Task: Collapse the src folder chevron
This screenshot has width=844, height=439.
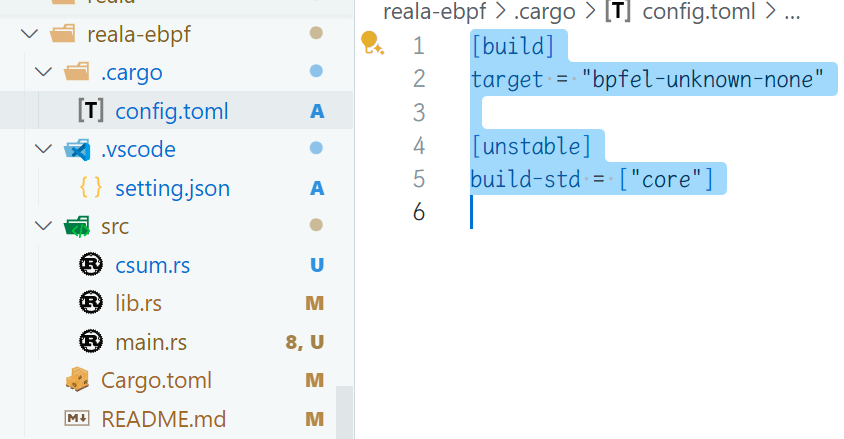Action: coord(43,225)
